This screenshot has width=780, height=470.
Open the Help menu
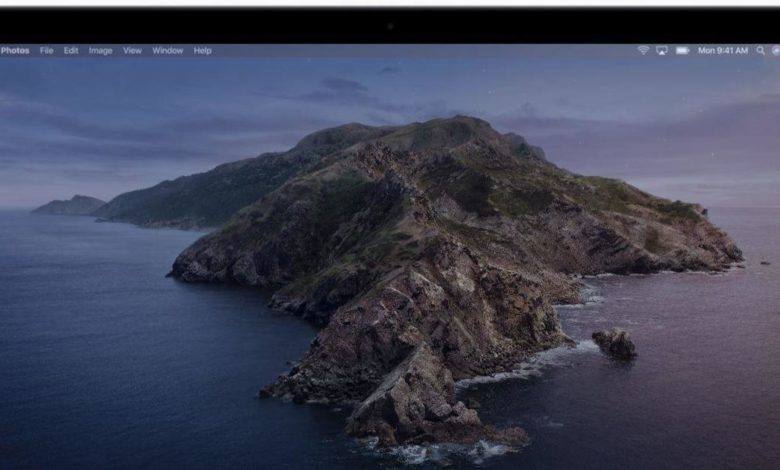(202, 51)
